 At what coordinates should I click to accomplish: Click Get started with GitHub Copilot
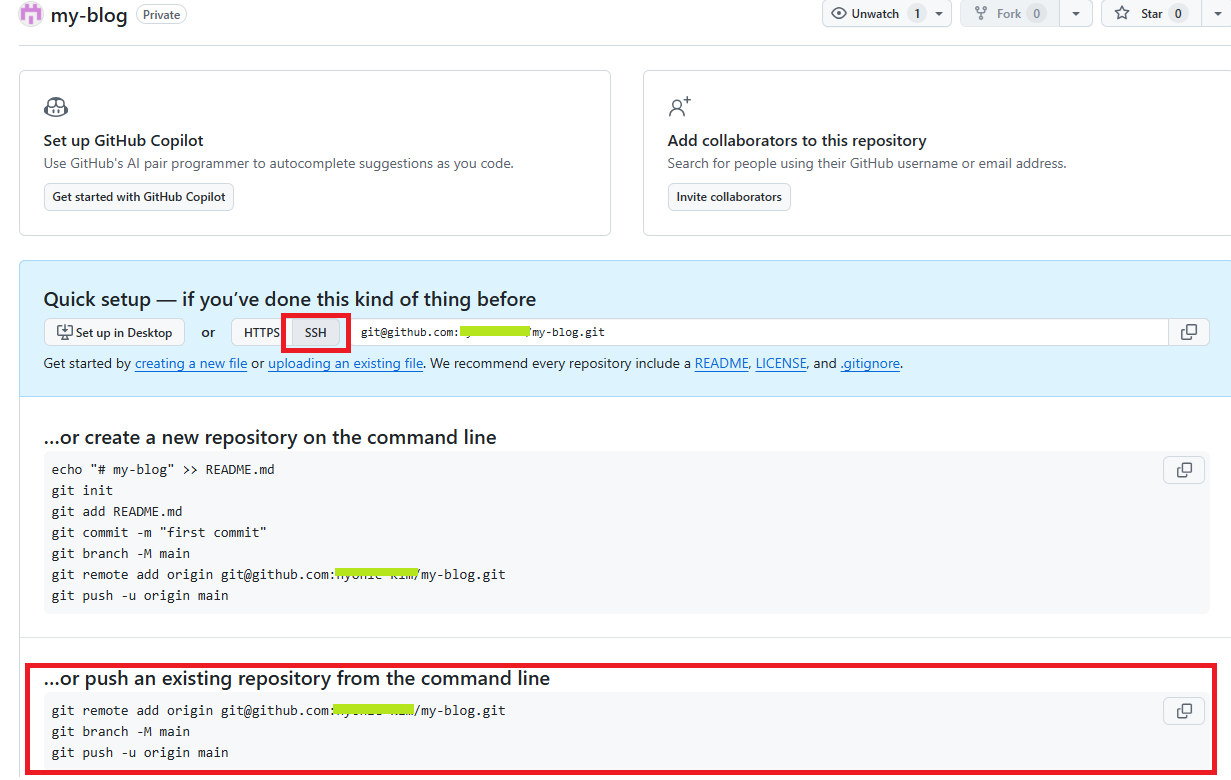pyautogui.click(x=139, y=197)
